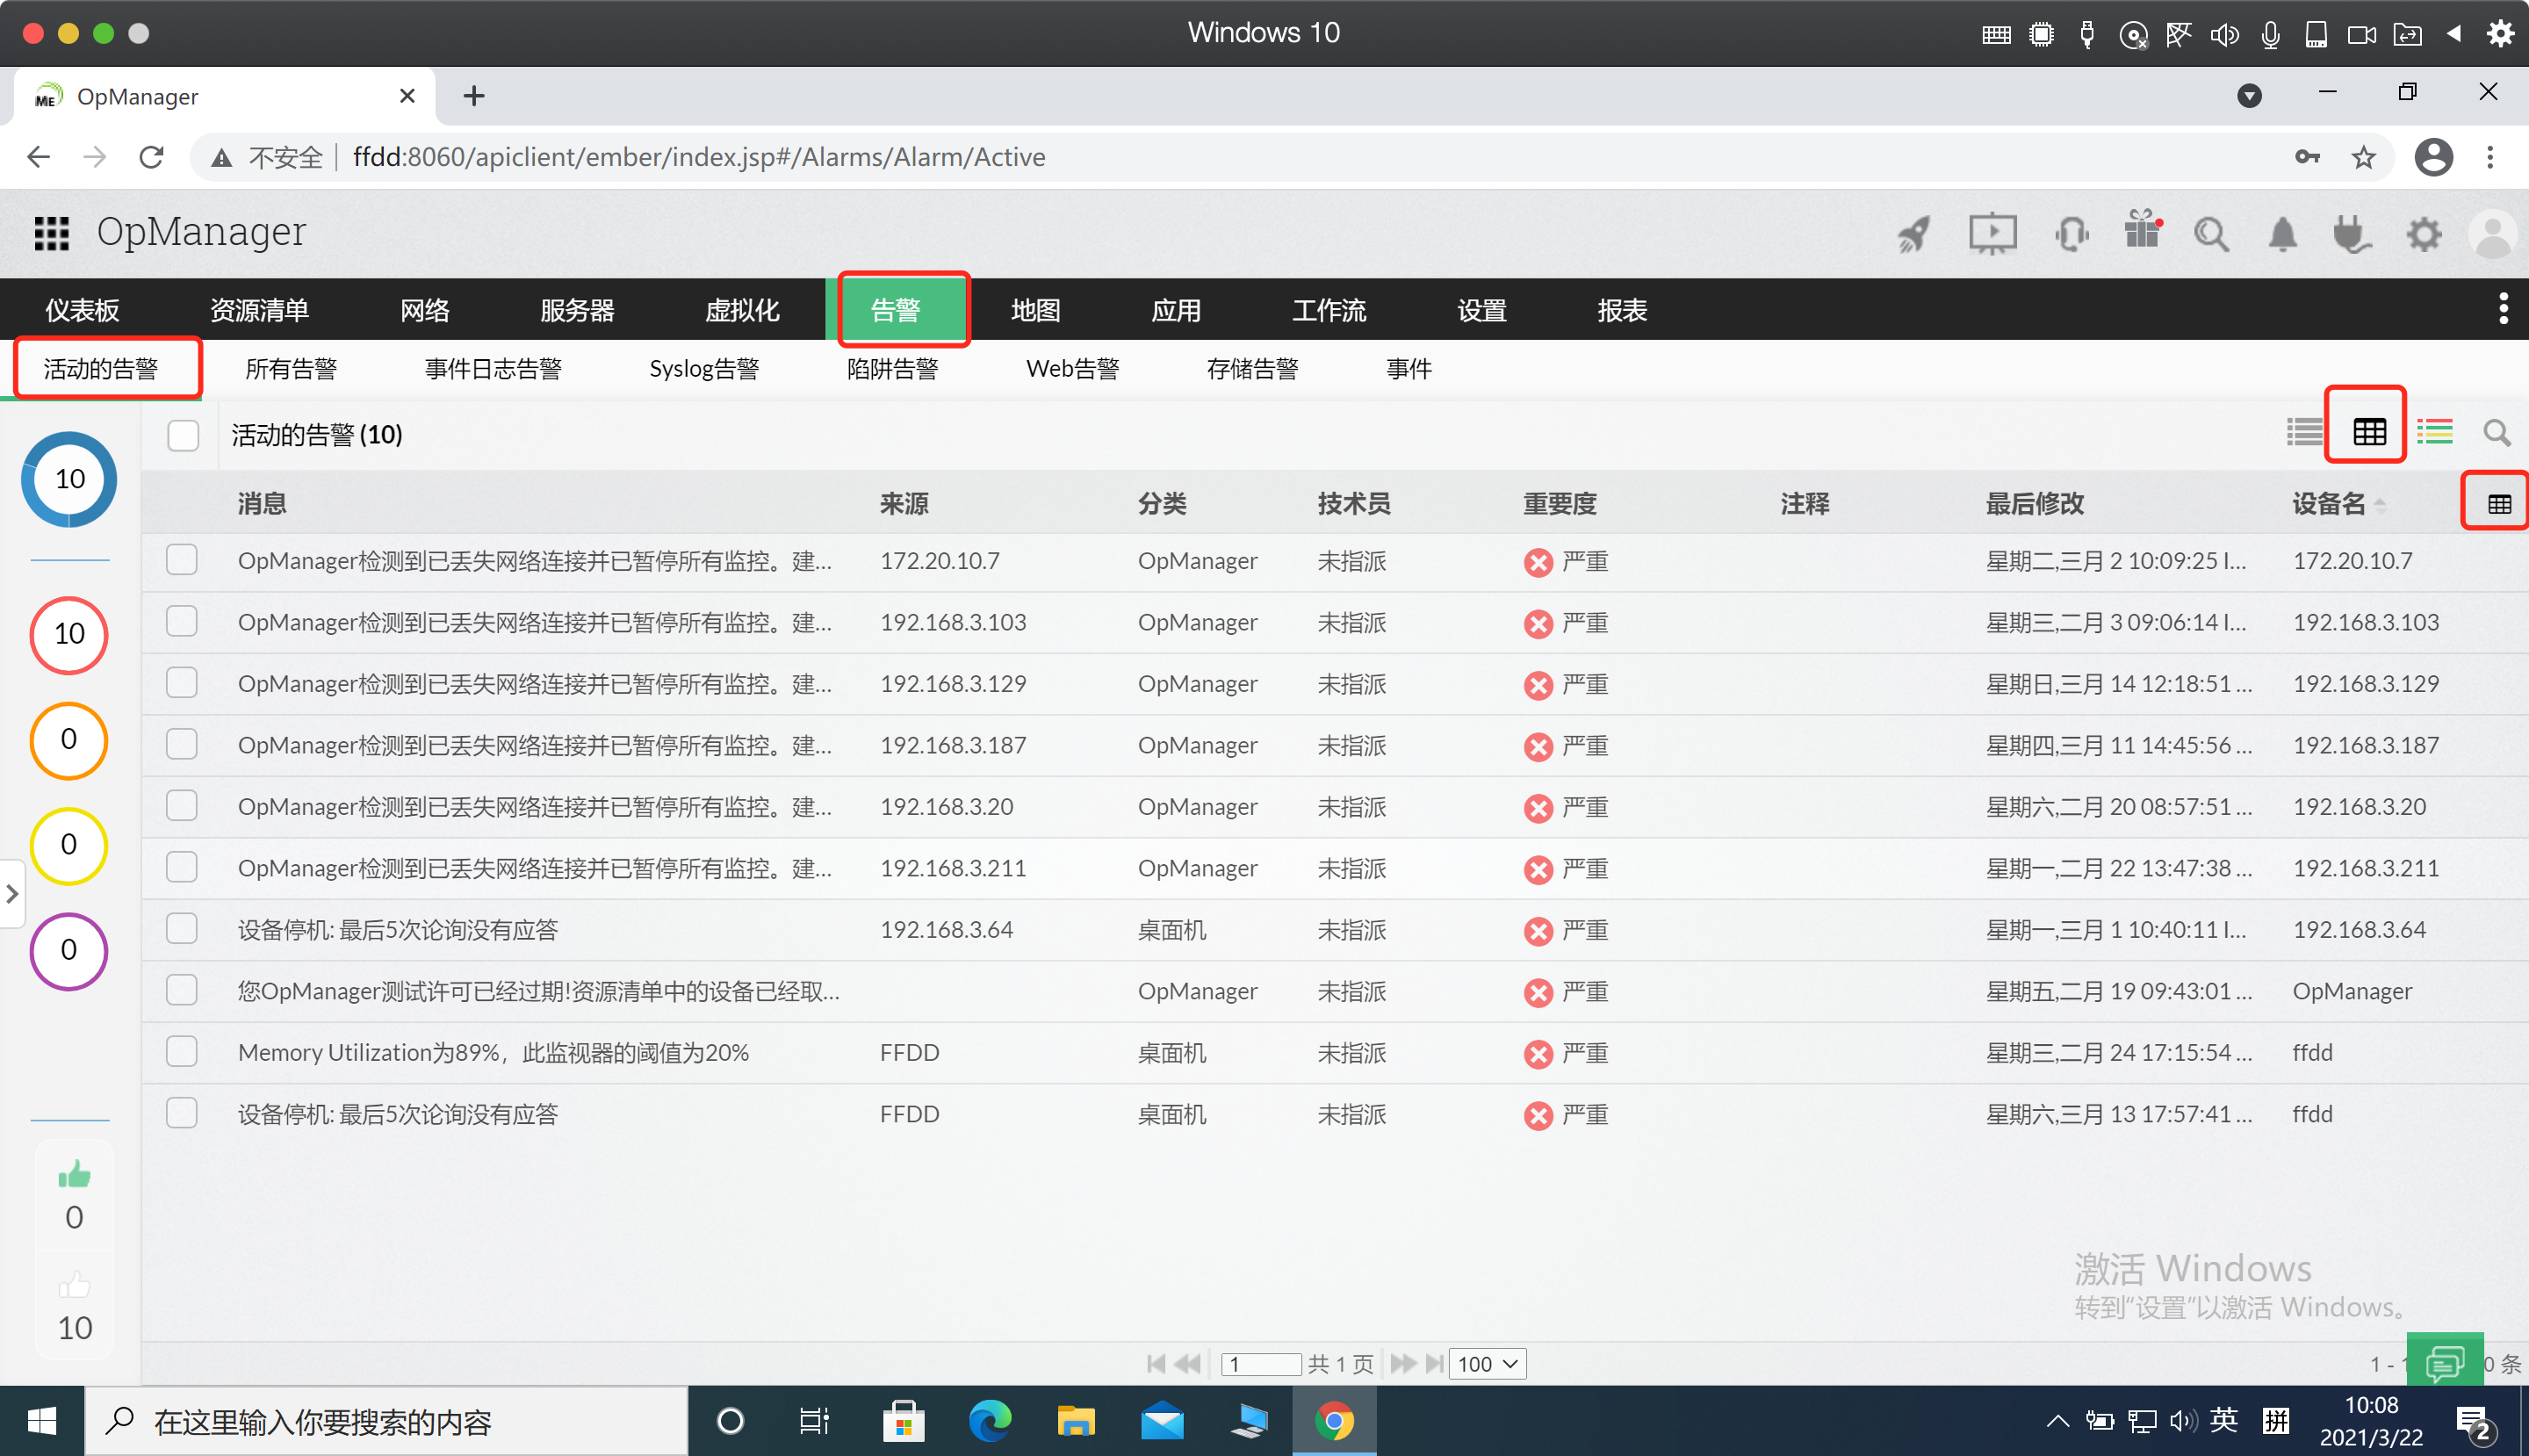The width and height of the screenshot is (2529, 1456).
Task: Click the browser reload icon
Action: 151,157
